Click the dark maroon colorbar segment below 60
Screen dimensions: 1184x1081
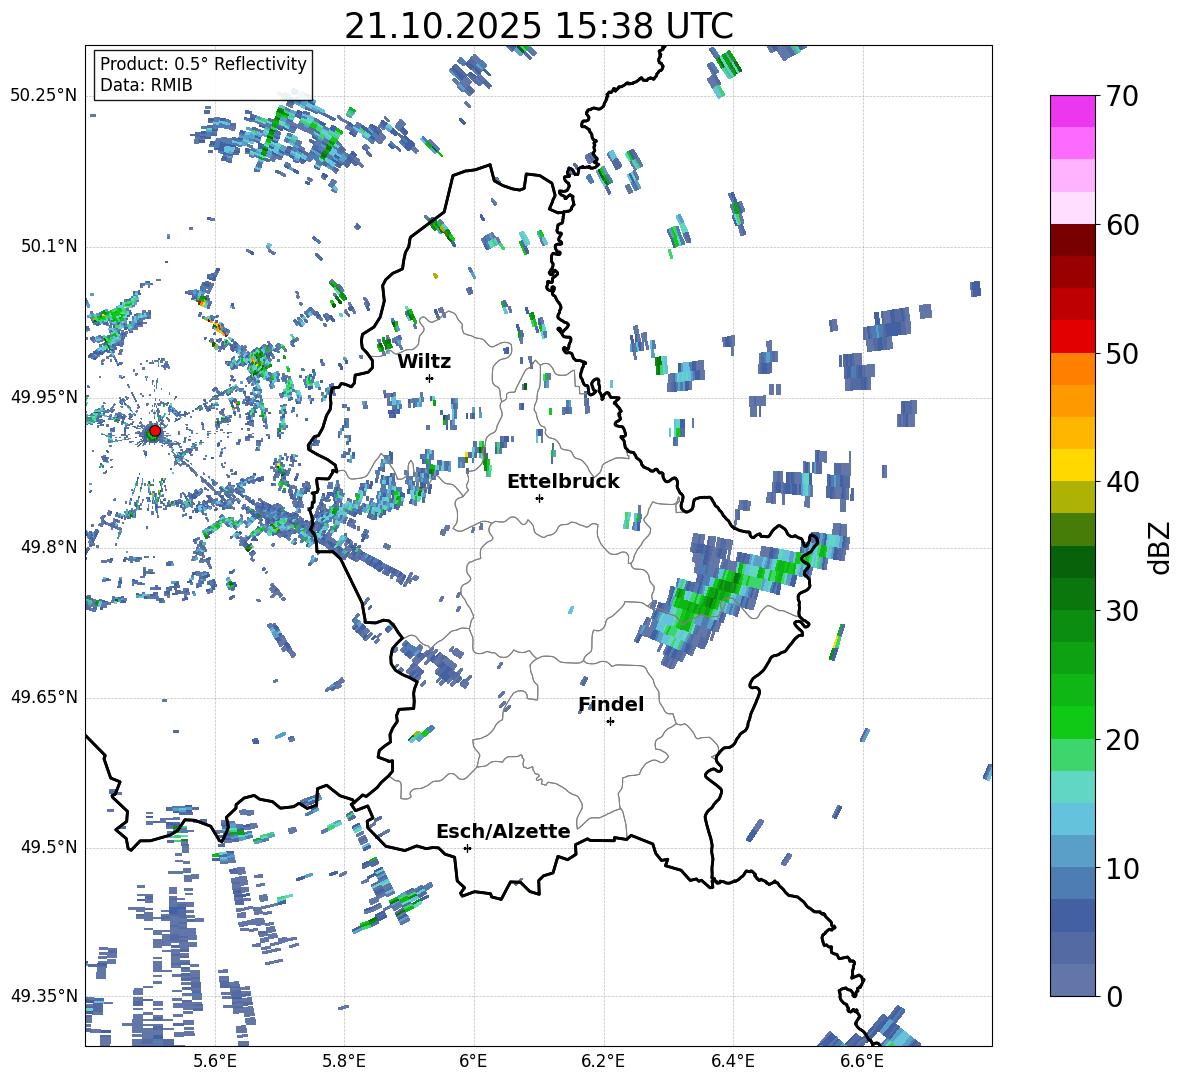coord(1072,241)
